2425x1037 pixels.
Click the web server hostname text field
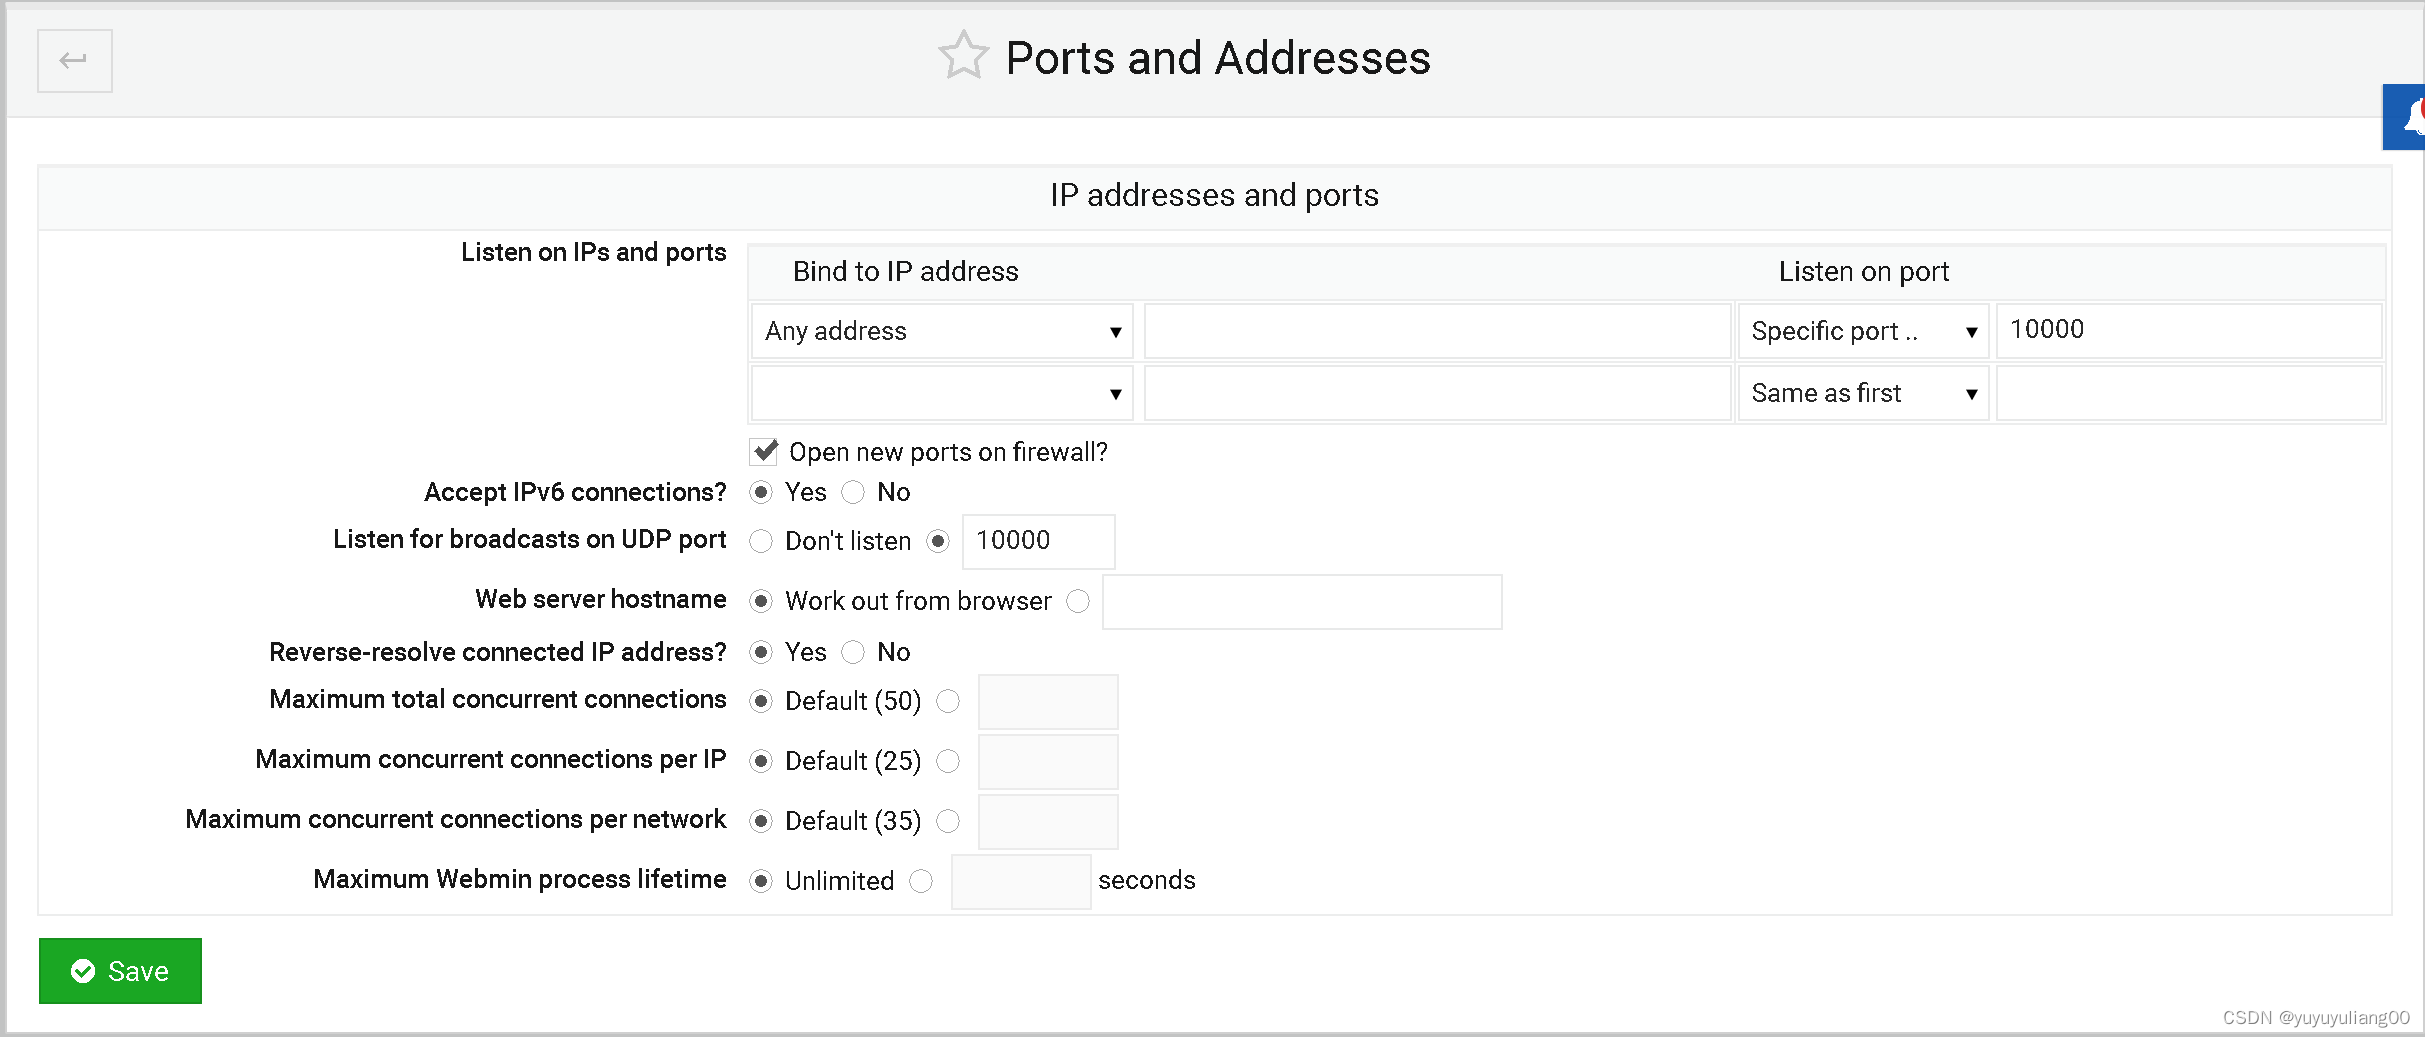coord(1300,601)
